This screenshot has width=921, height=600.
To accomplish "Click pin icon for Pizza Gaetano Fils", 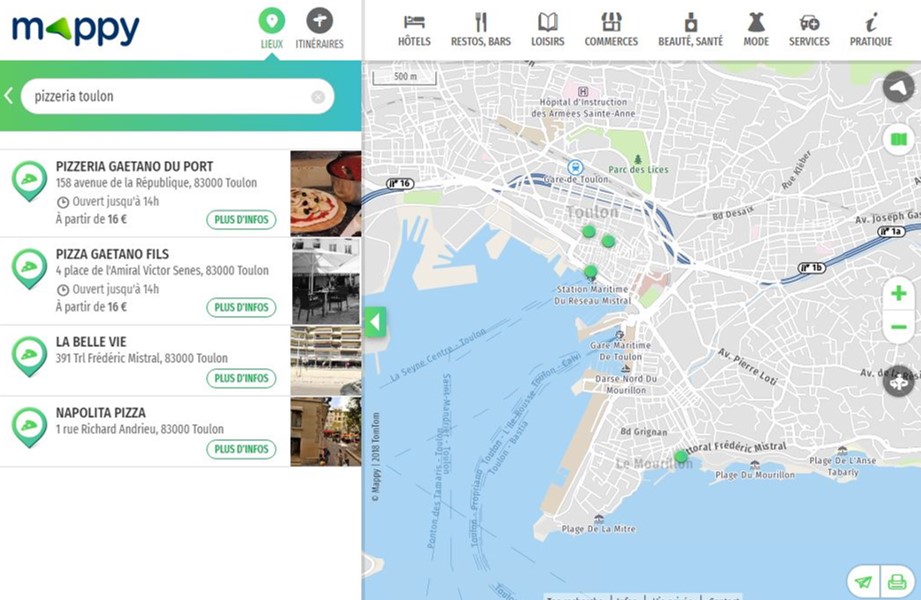I will [x=29, y=269].
